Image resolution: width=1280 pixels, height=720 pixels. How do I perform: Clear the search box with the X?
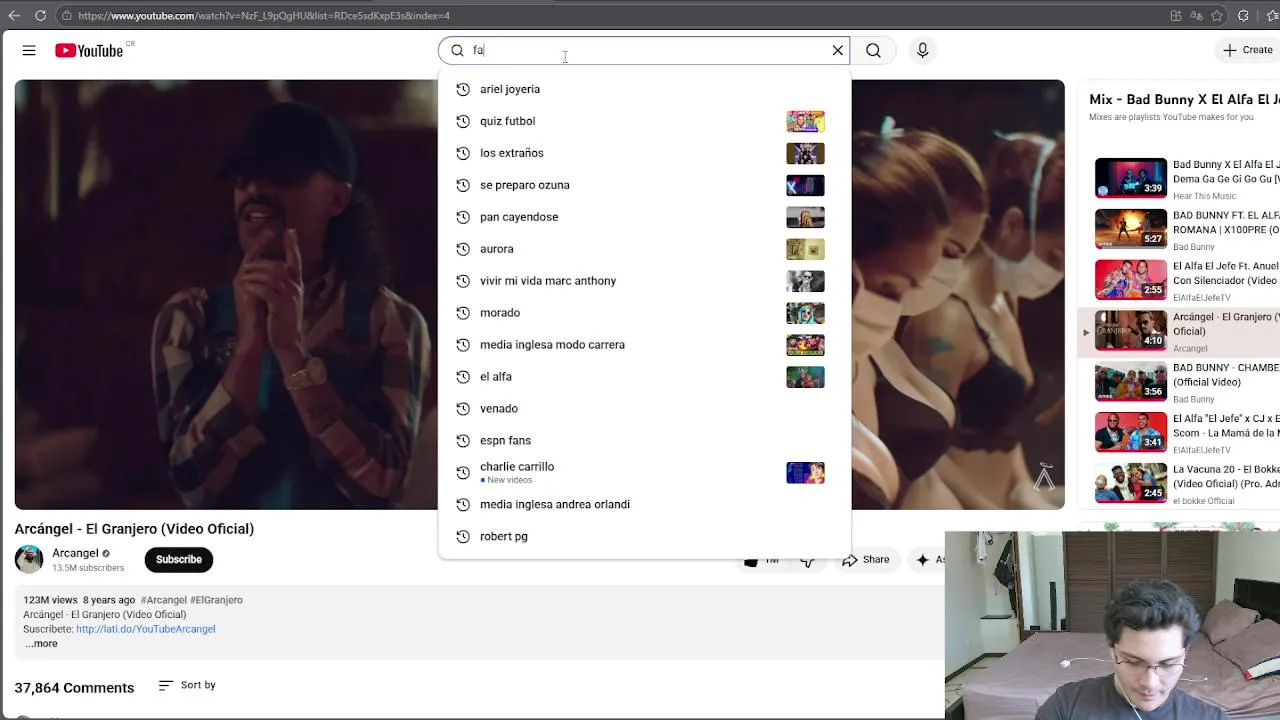pyautogui.click(x=838, y=50)
